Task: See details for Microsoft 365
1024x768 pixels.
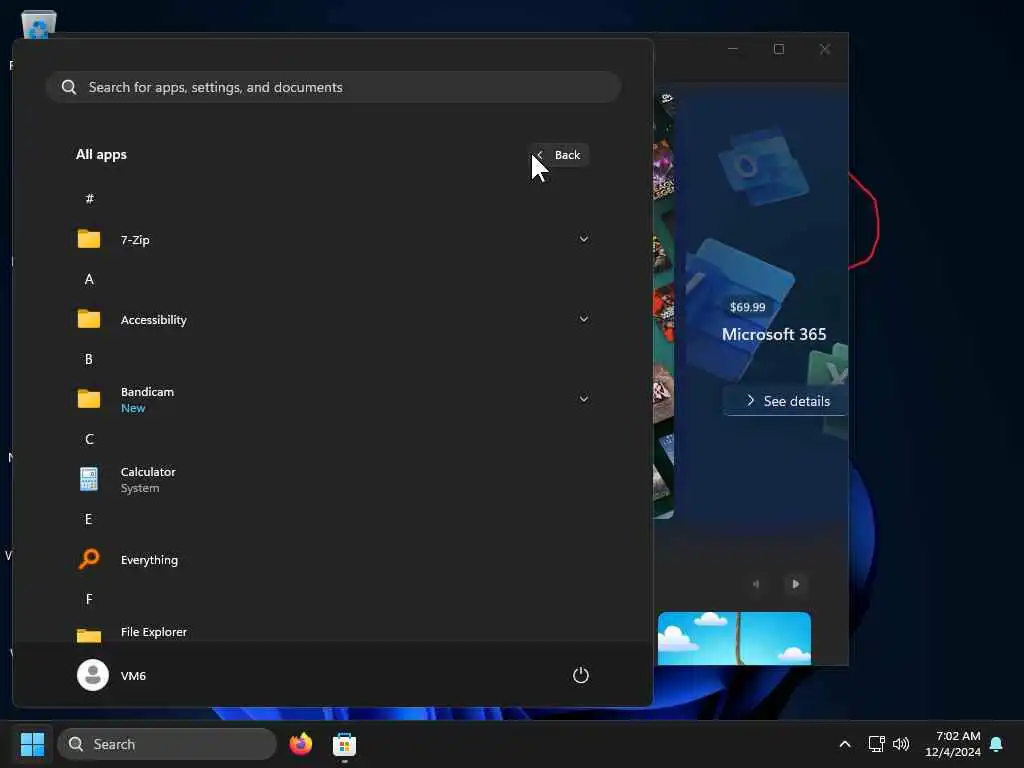Action: pos(788,401)
